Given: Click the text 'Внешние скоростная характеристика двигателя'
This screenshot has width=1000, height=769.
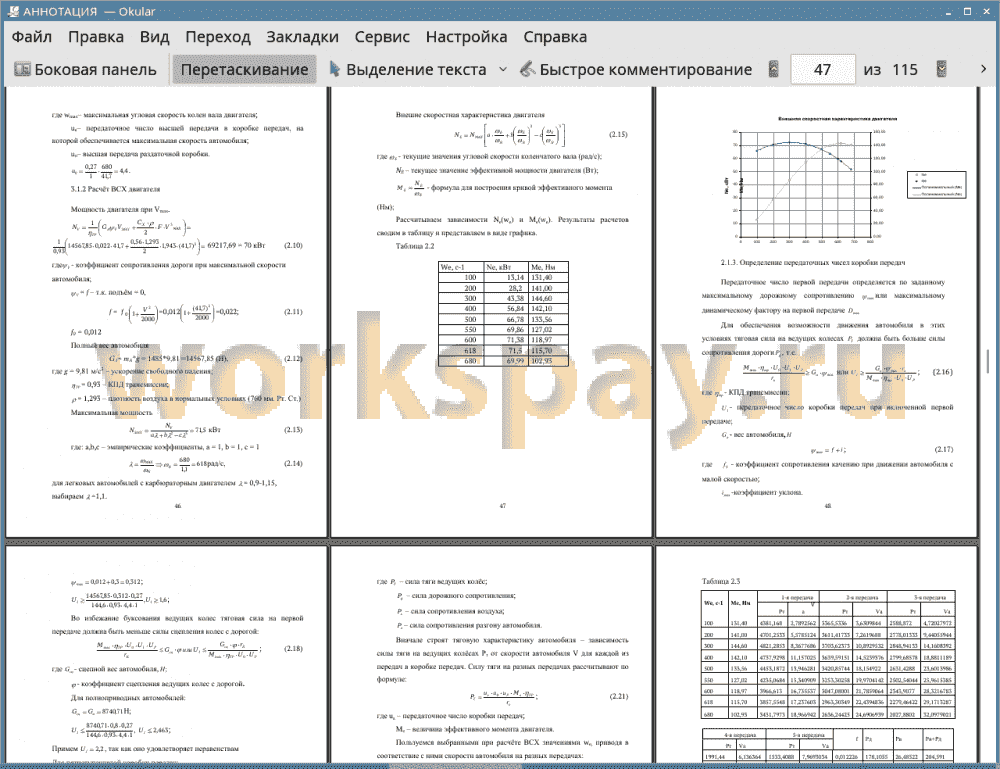Looking at the screenshot, I should click(470, 115).
